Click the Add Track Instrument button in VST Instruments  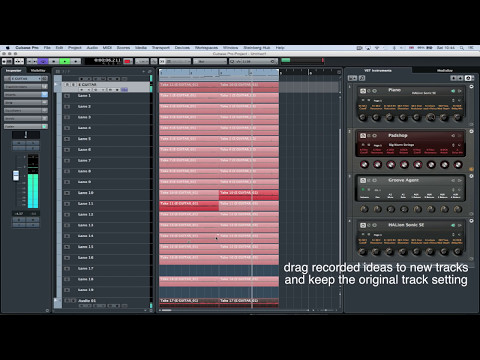tap(352, 78)
